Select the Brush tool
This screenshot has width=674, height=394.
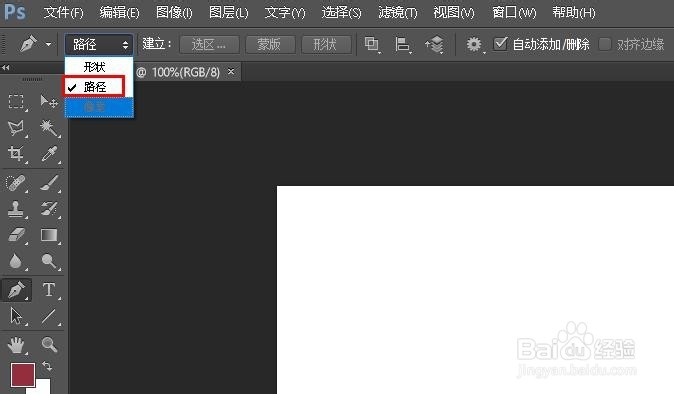click(49, 183)
